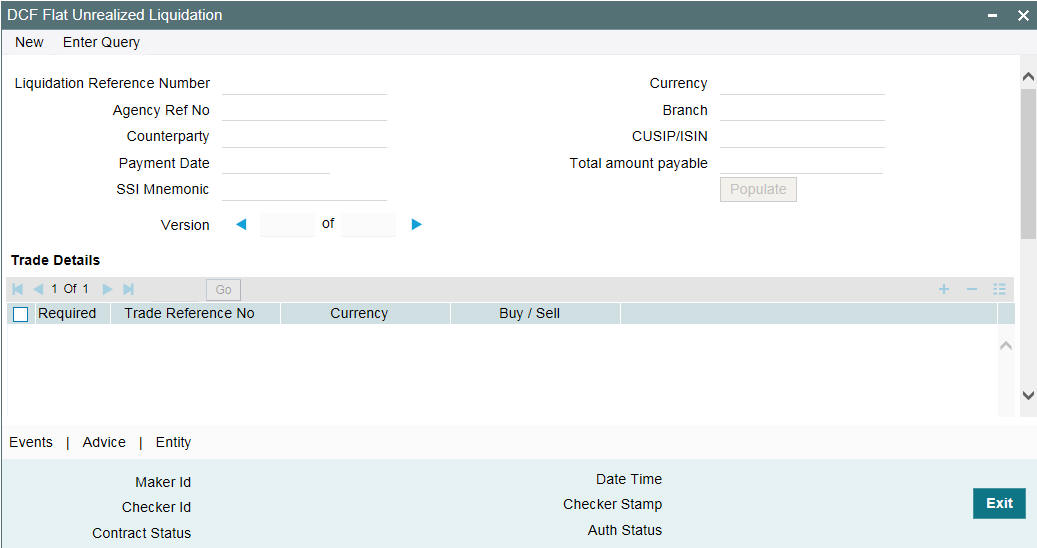1037x548 pixels.
Task: Click the Populate button
Action: click(758, 189)
